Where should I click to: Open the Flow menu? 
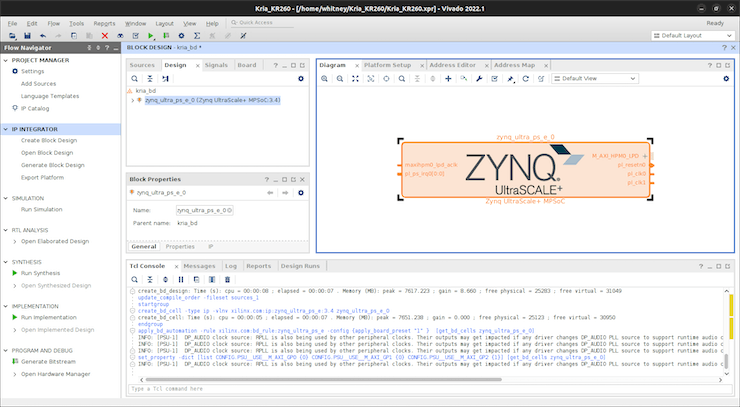click(53, 24)
